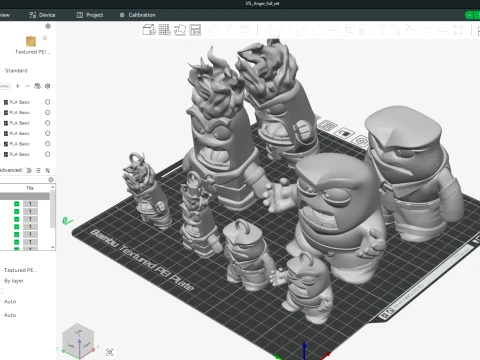Viewport: 480px width, 360px height.
Task: Click the AMS filament sync icon
Action: (37, 86)
